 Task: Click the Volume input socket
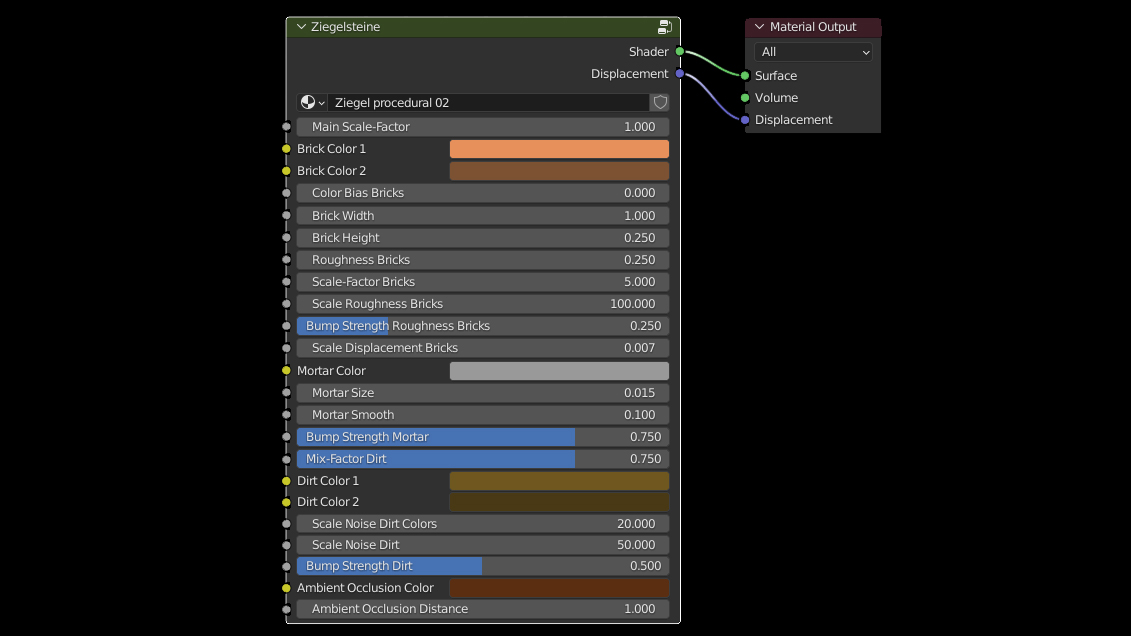745,98
